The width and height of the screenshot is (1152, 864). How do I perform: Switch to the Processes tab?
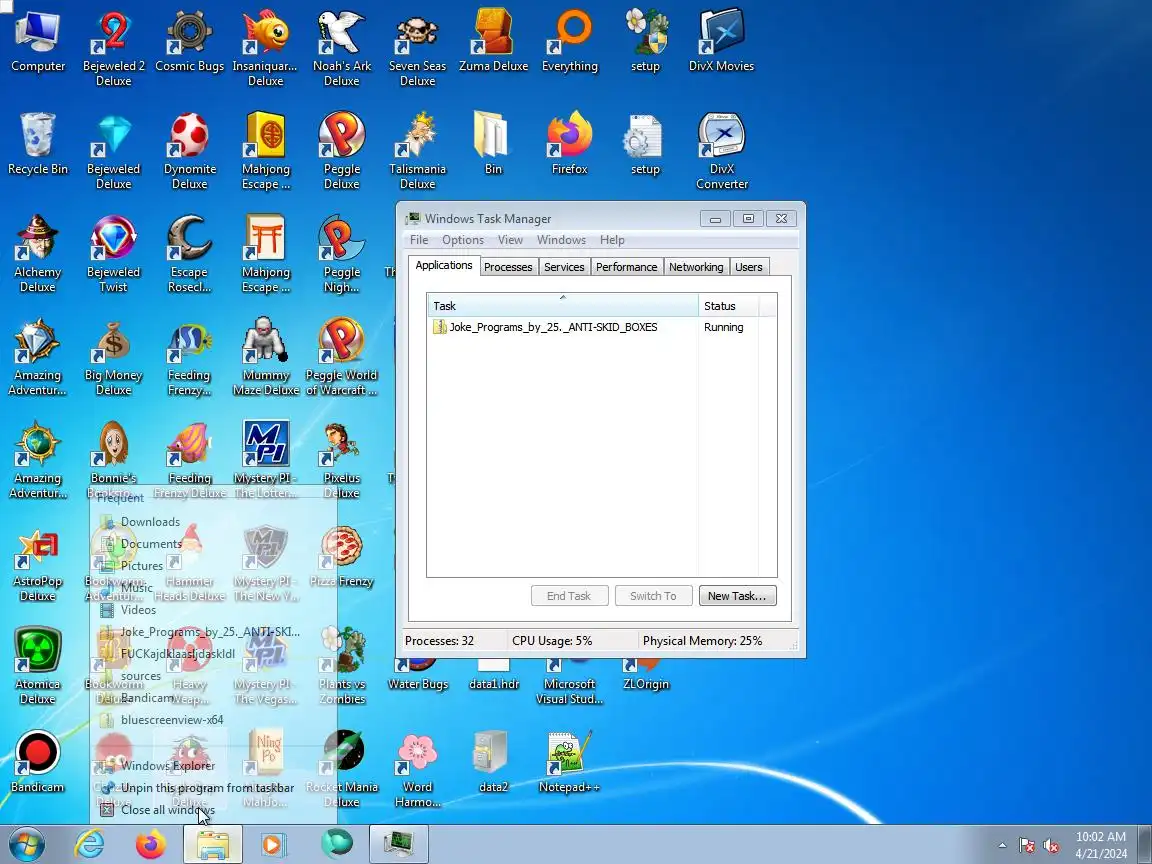coord(508,267)
